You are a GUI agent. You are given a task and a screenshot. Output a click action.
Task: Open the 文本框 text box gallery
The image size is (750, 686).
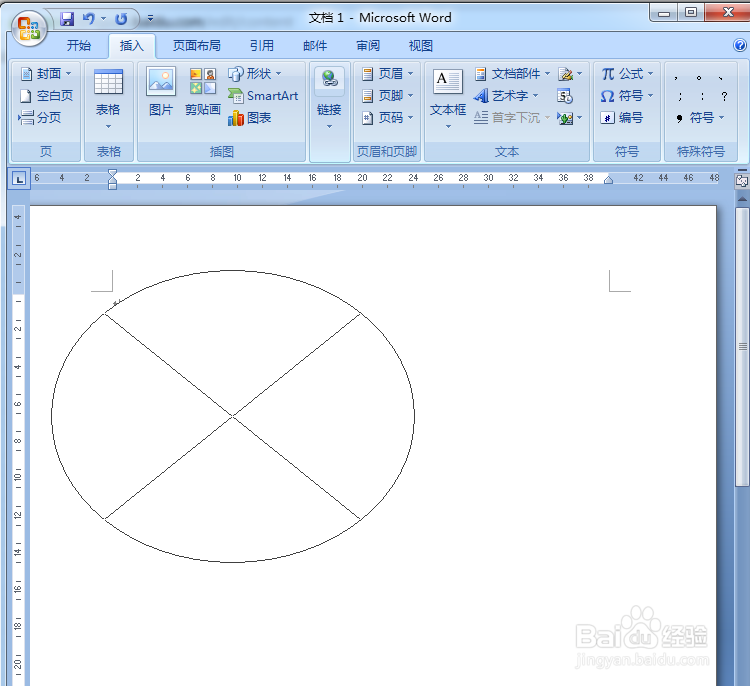coord(448,99)
